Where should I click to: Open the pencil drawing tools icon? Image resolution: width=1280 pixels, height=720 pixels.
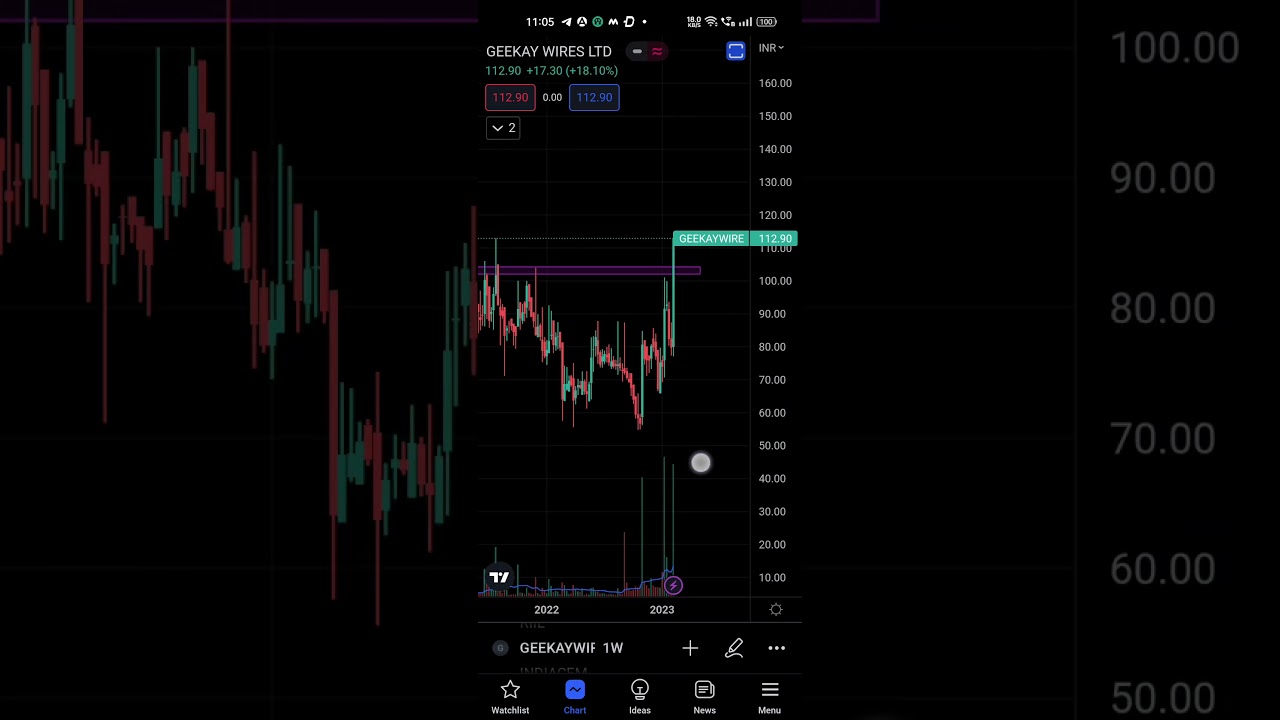(x=734, y=648)
